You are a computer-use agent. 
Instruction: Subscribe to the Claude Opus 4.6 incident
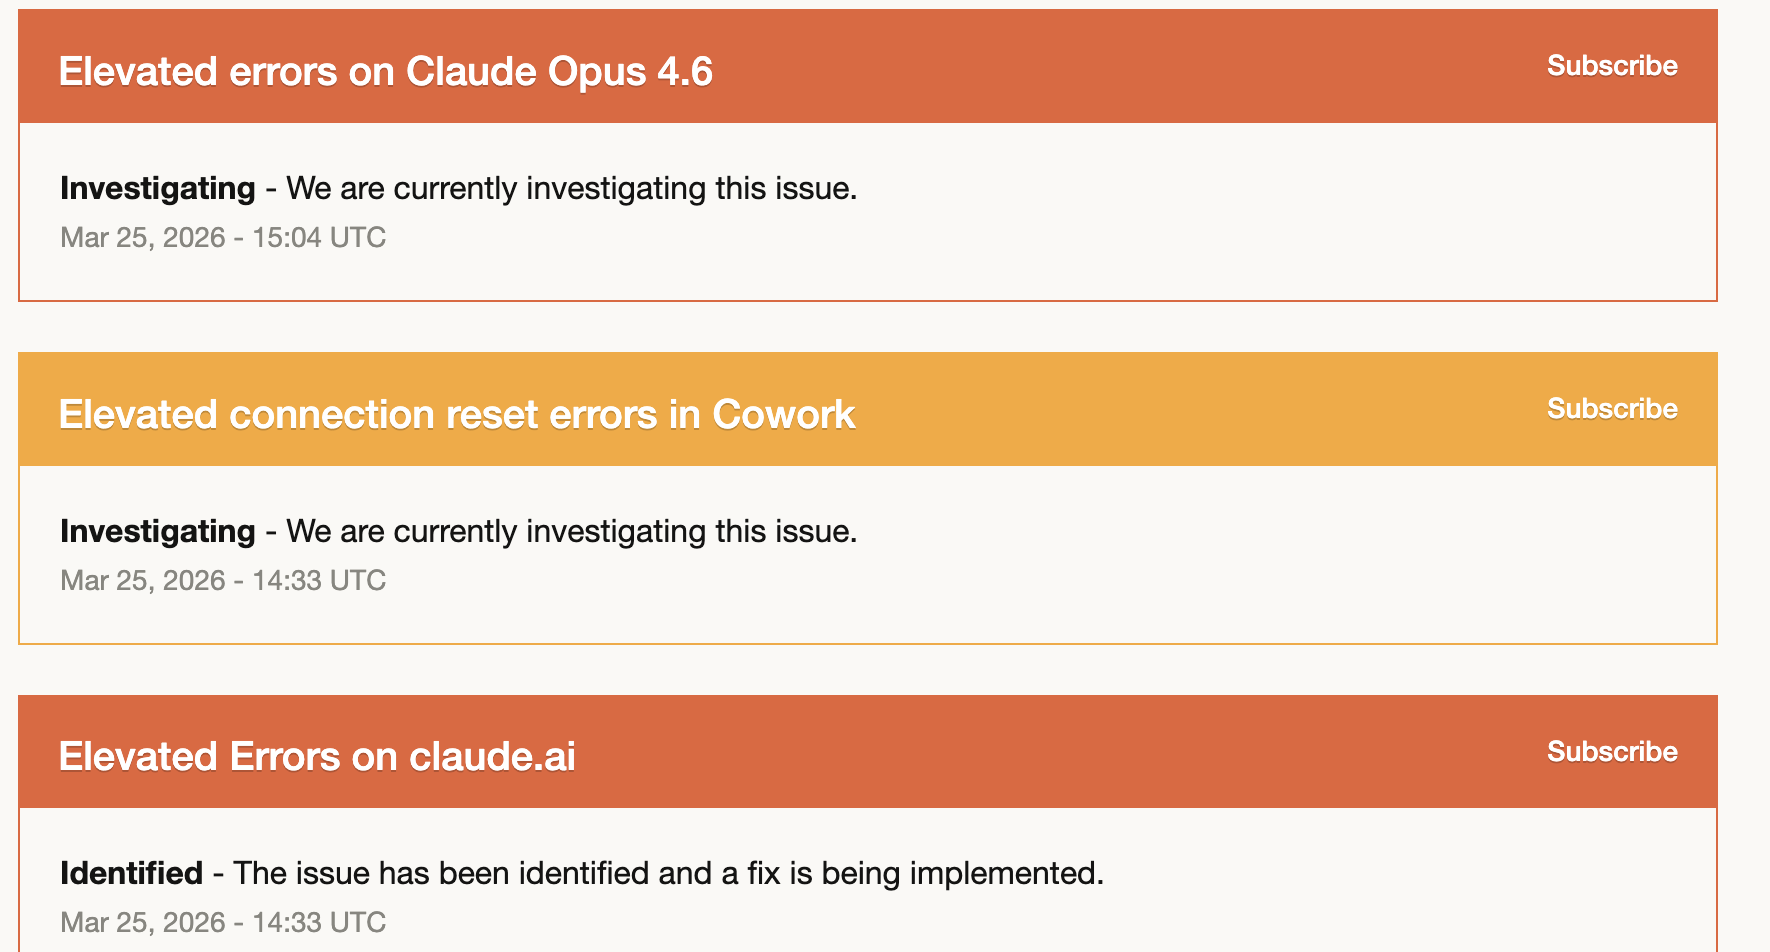click(1611, 66)
